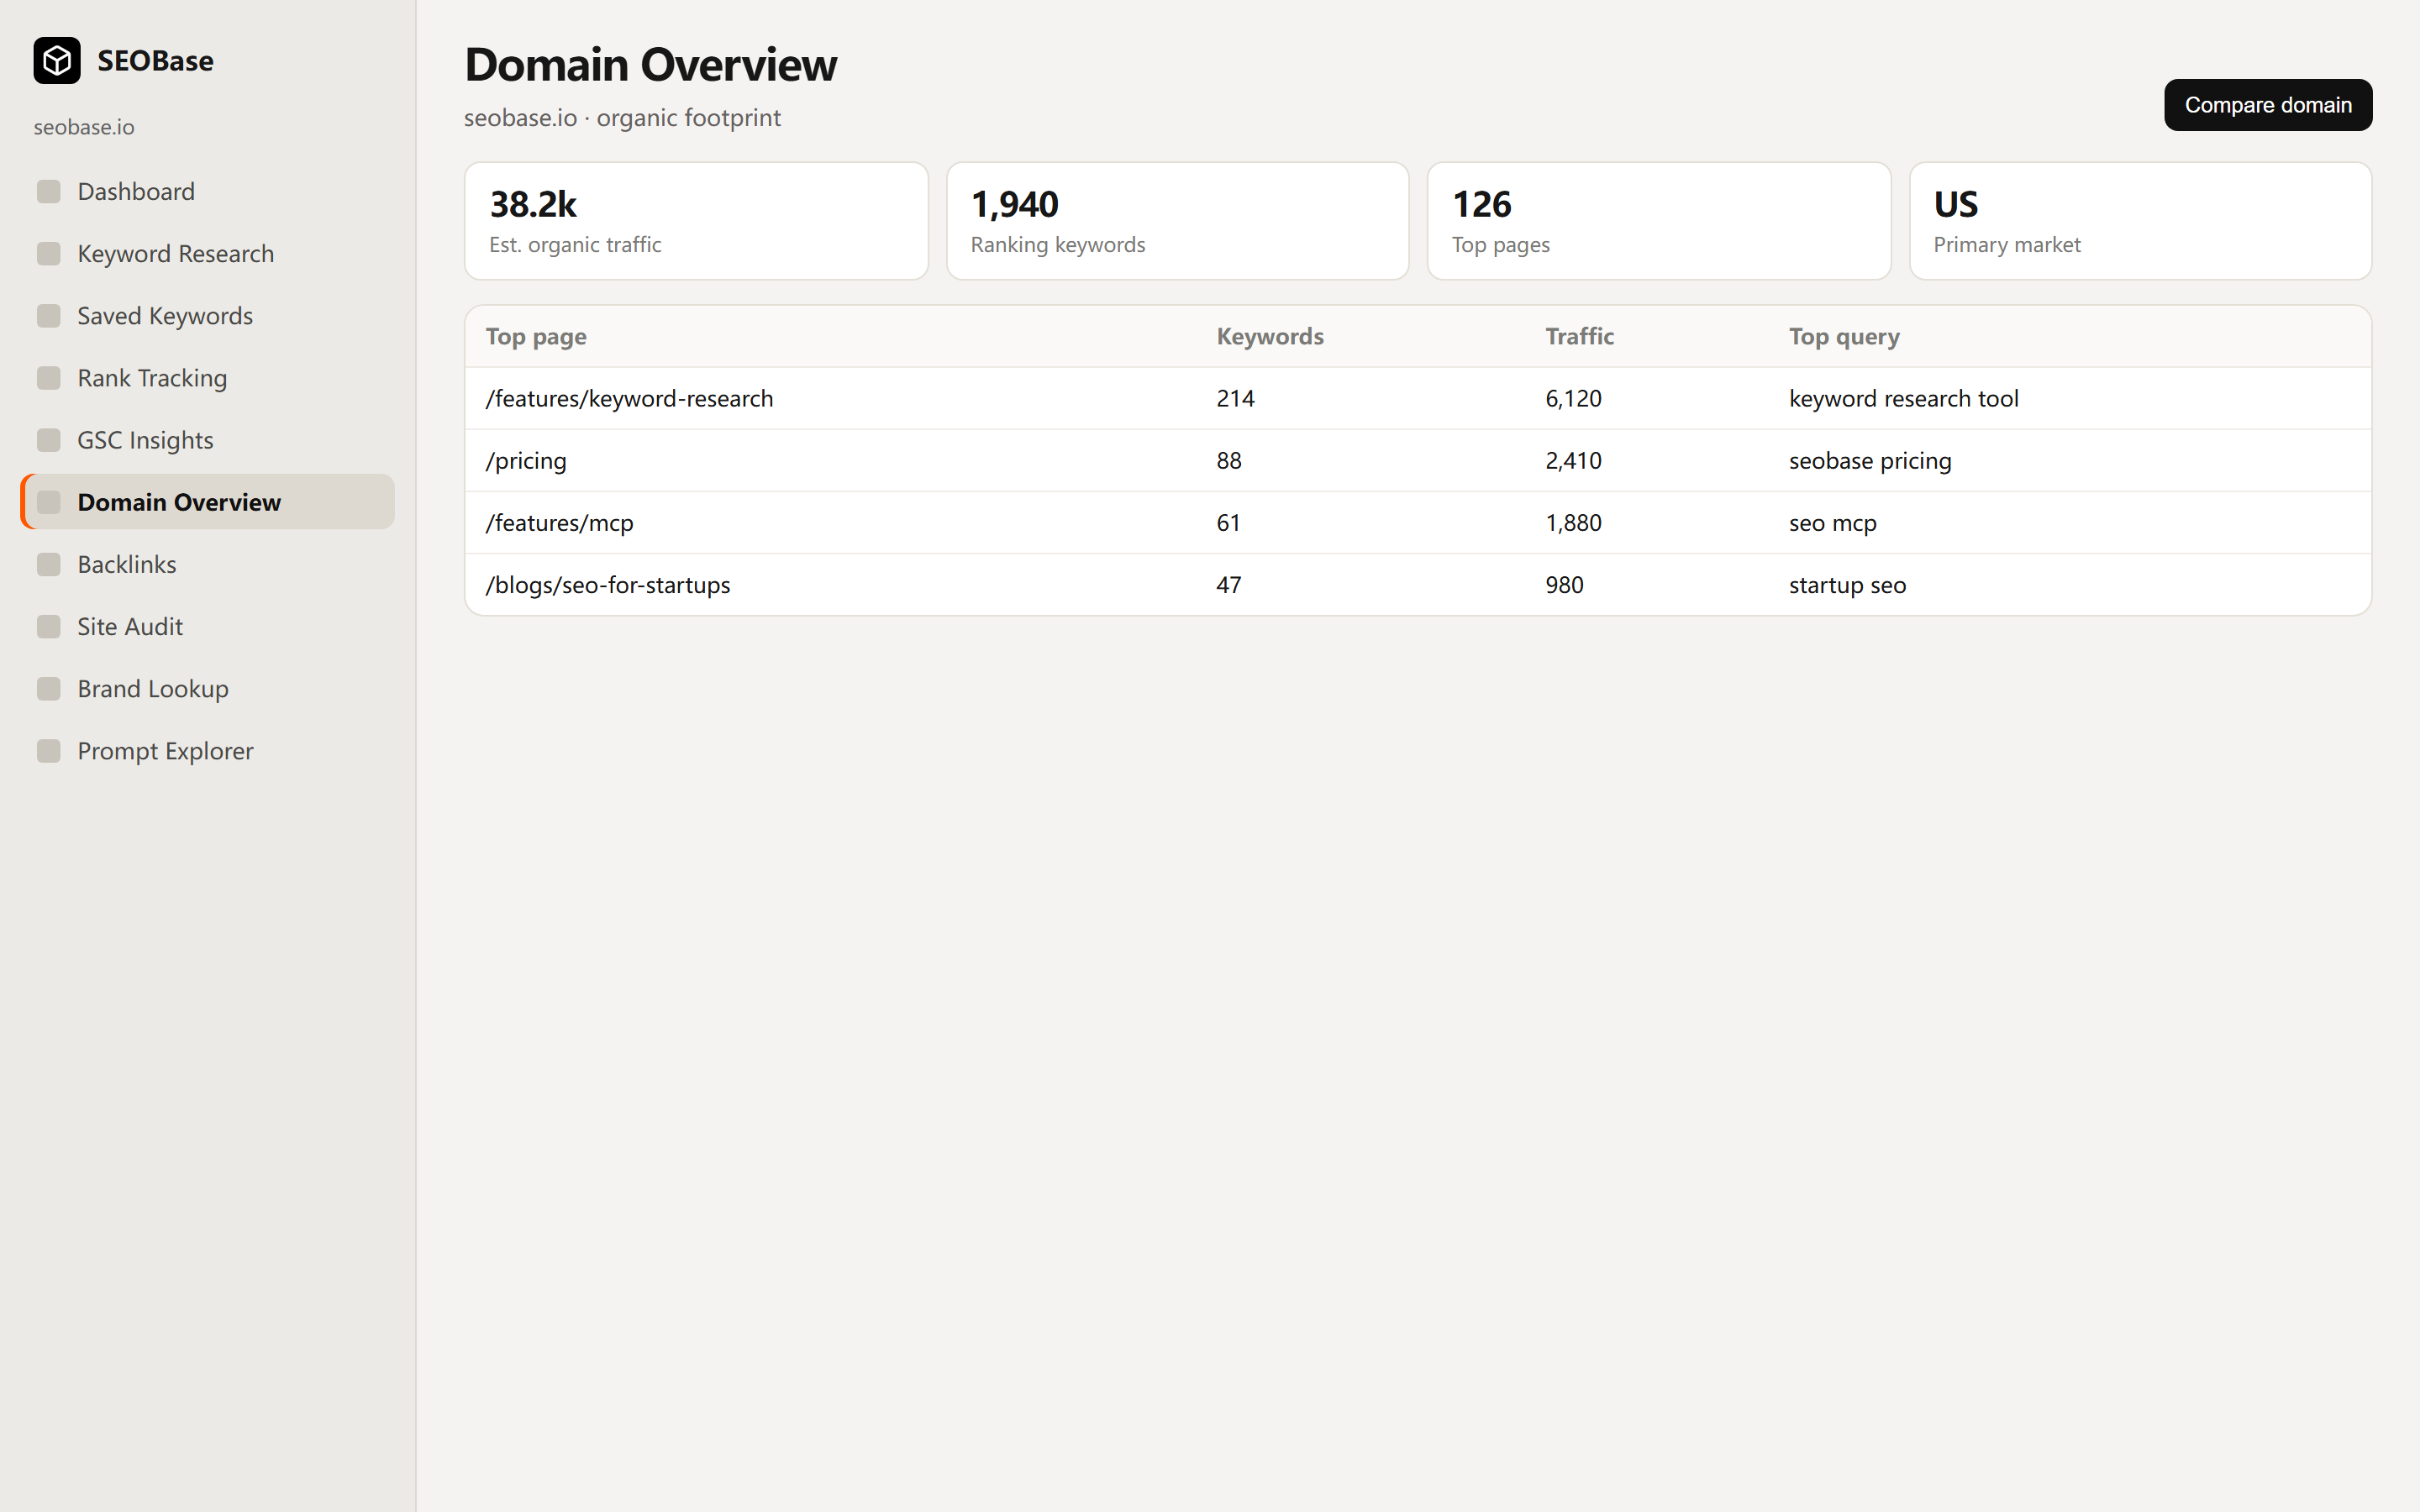This screenshot has width=2420, height=1512.
Task: Click the Saved Keywords sidebar icon
Action: pyautogui.click(x=49, y=316)
